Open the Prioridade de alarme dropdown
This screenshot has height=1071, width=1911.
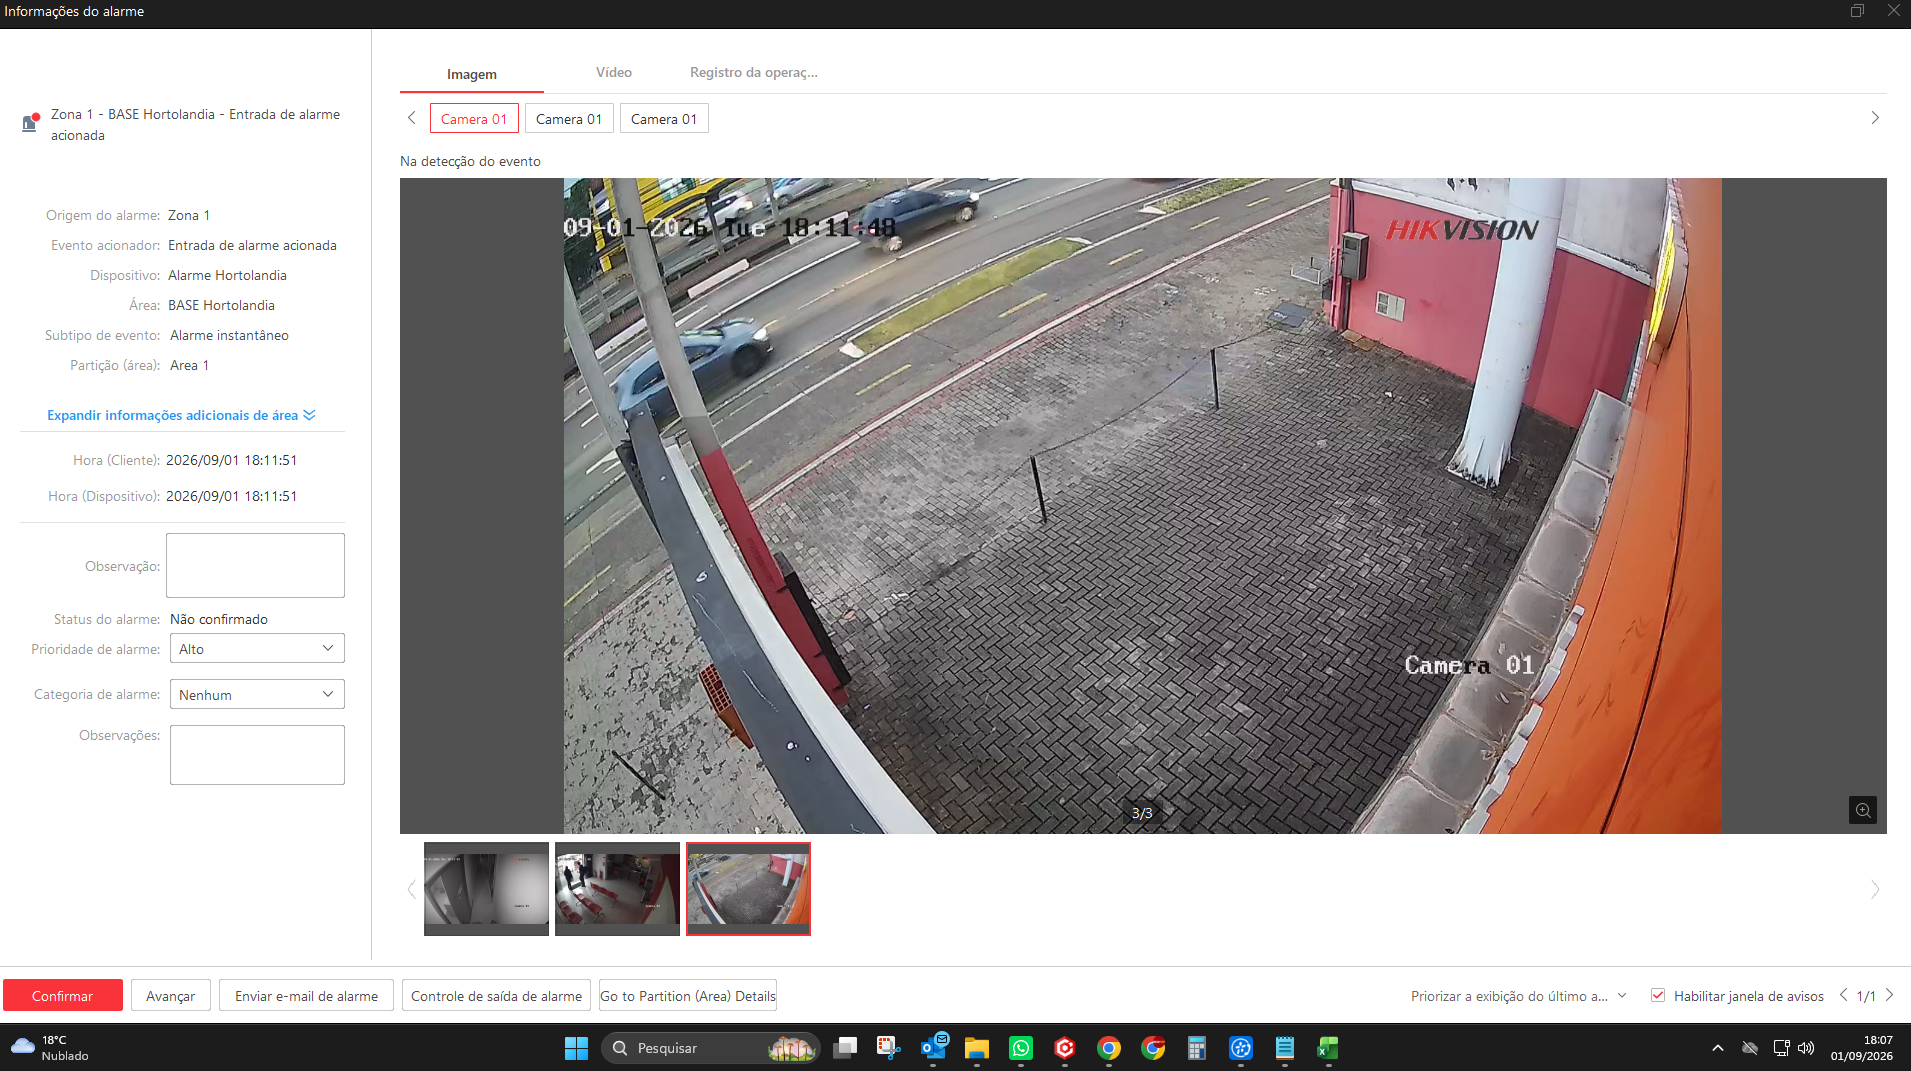257,649
